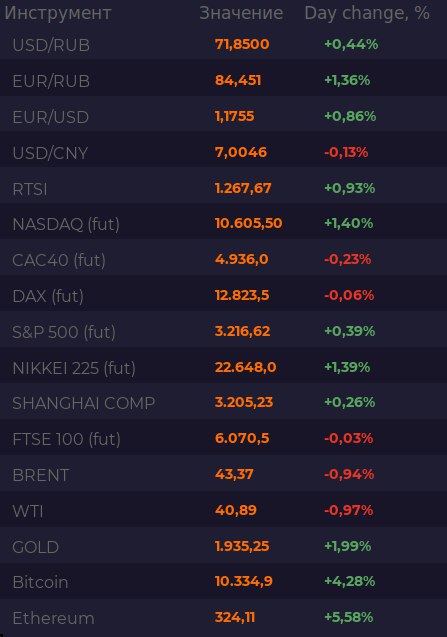Click the Инструмент column header
The width and height of the screenshot is (447, 637).
[58, 14]
